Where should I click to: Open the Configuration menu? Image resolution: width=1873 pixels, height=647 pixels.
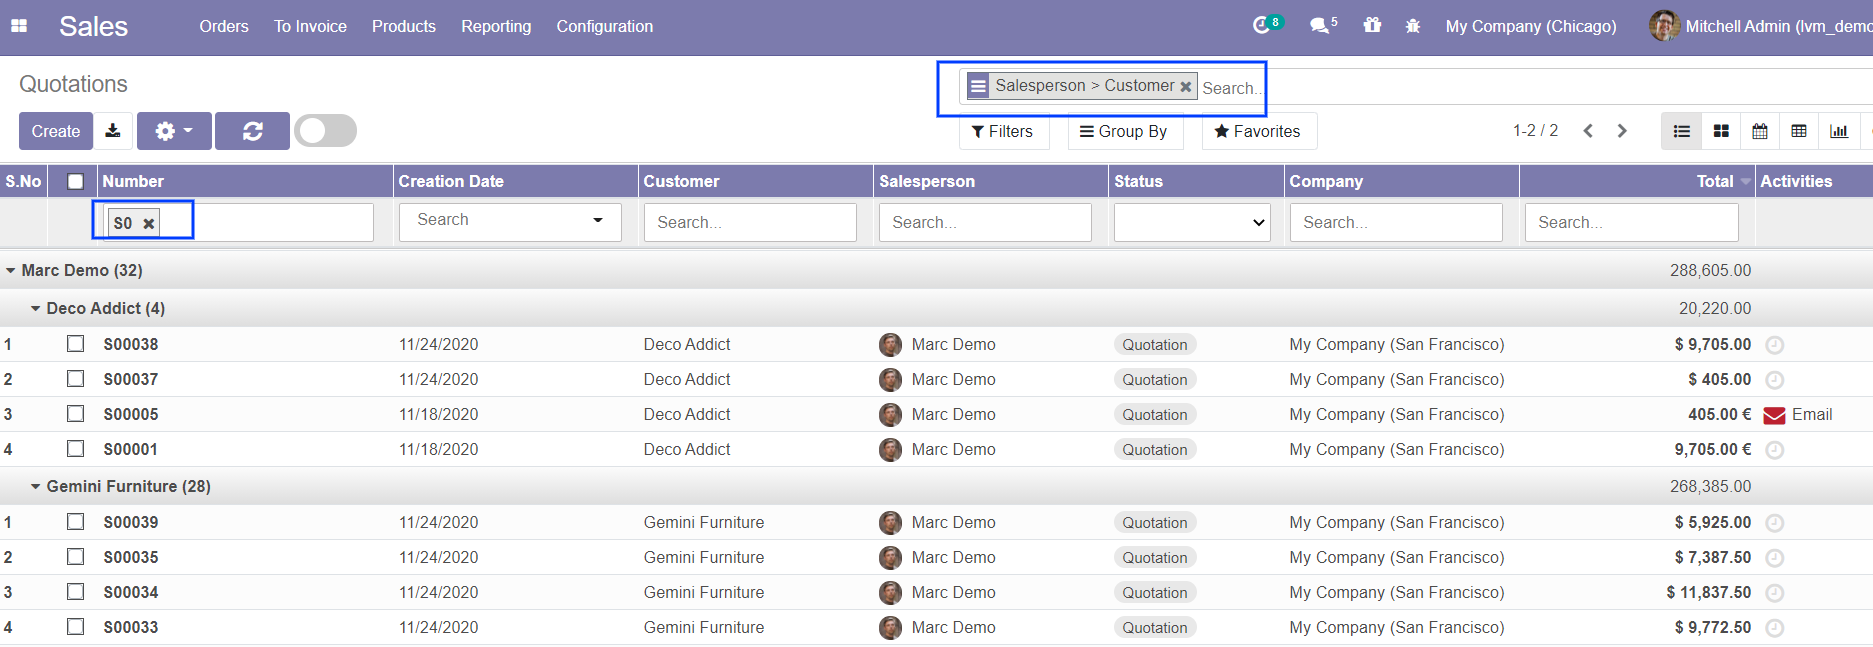(604, 26)
